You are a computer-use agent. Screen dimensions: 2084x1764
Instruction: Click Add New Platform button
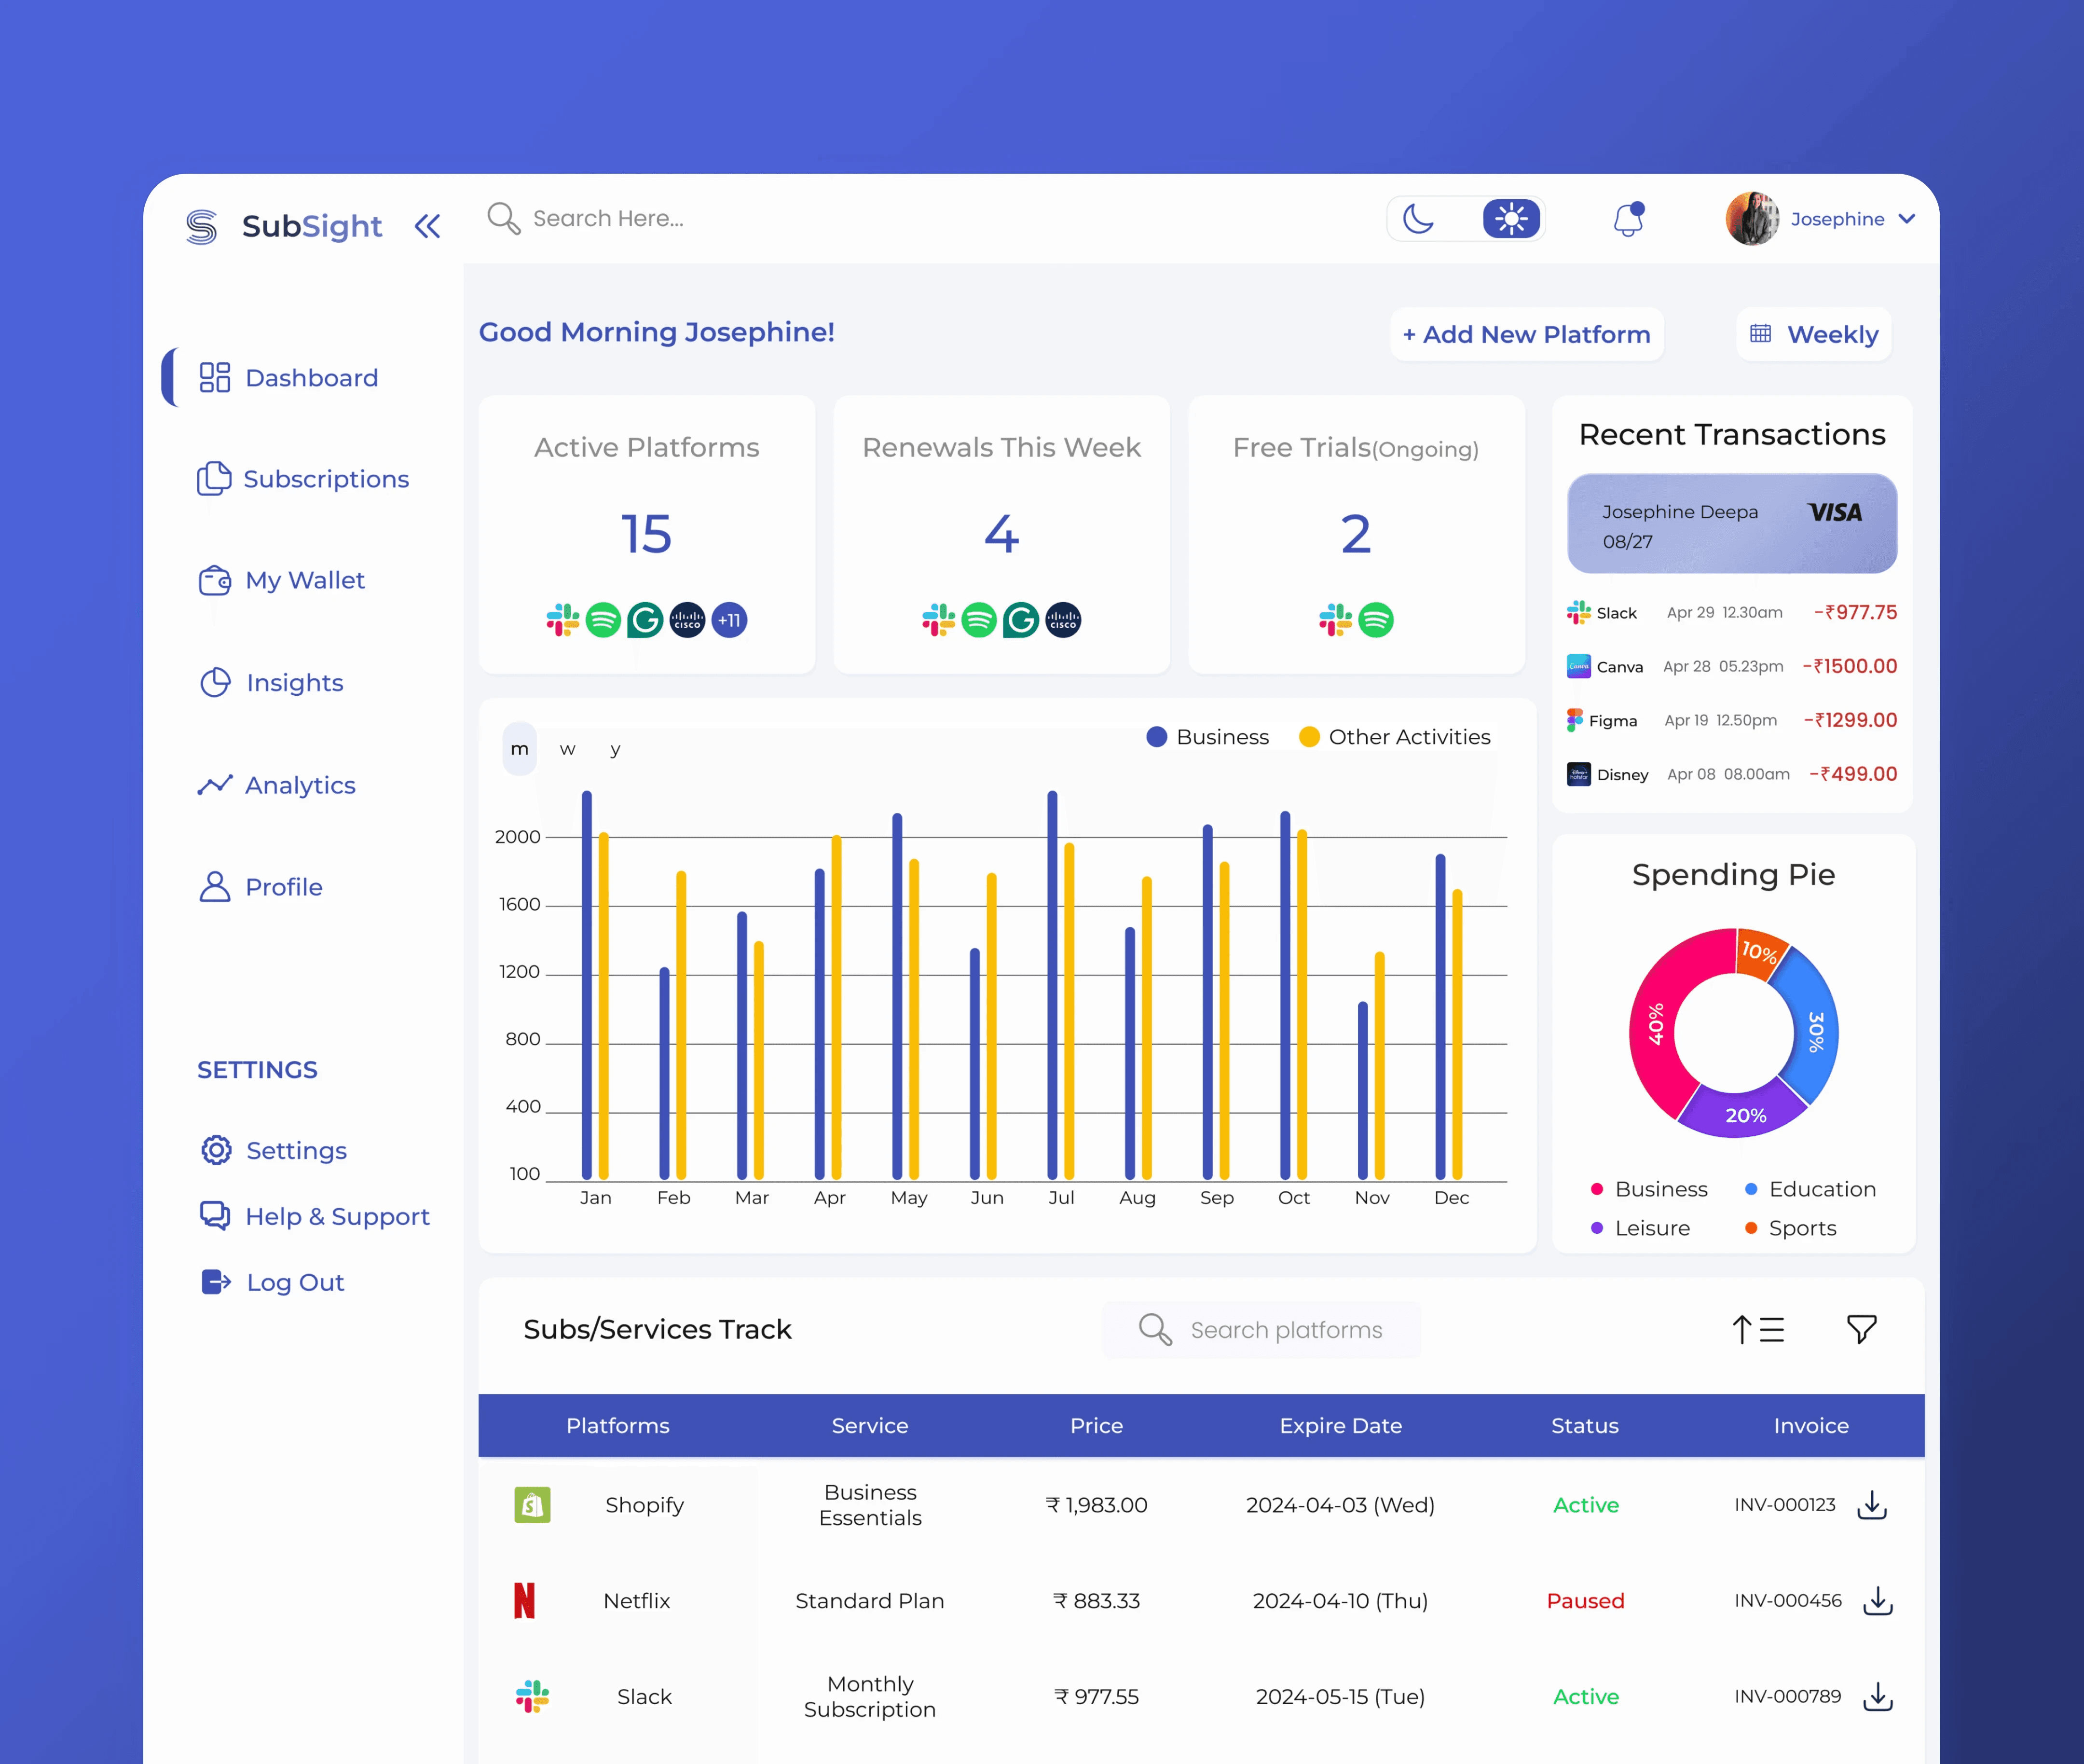1526,334
